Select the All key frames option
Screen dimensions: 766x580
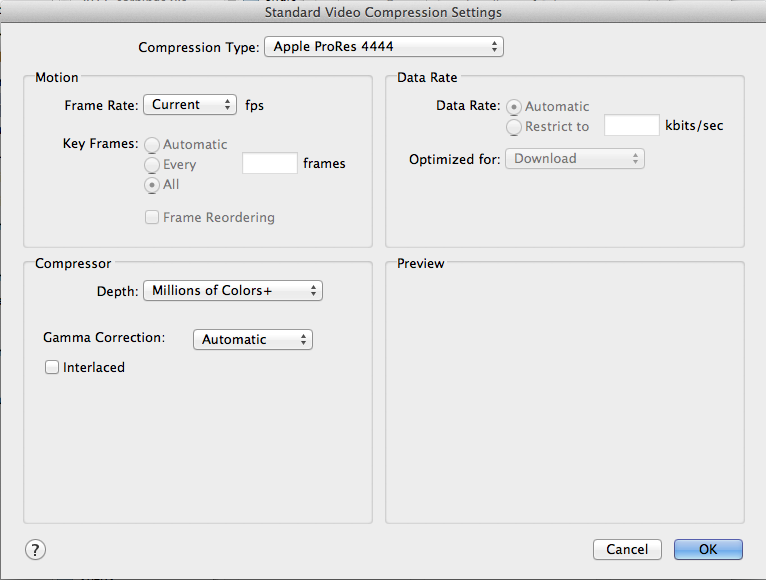[153, 185]
